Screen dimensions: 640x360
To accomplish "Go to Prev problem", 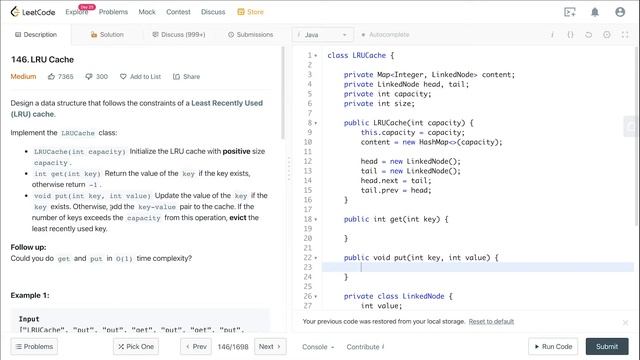I will pos(196,347).
